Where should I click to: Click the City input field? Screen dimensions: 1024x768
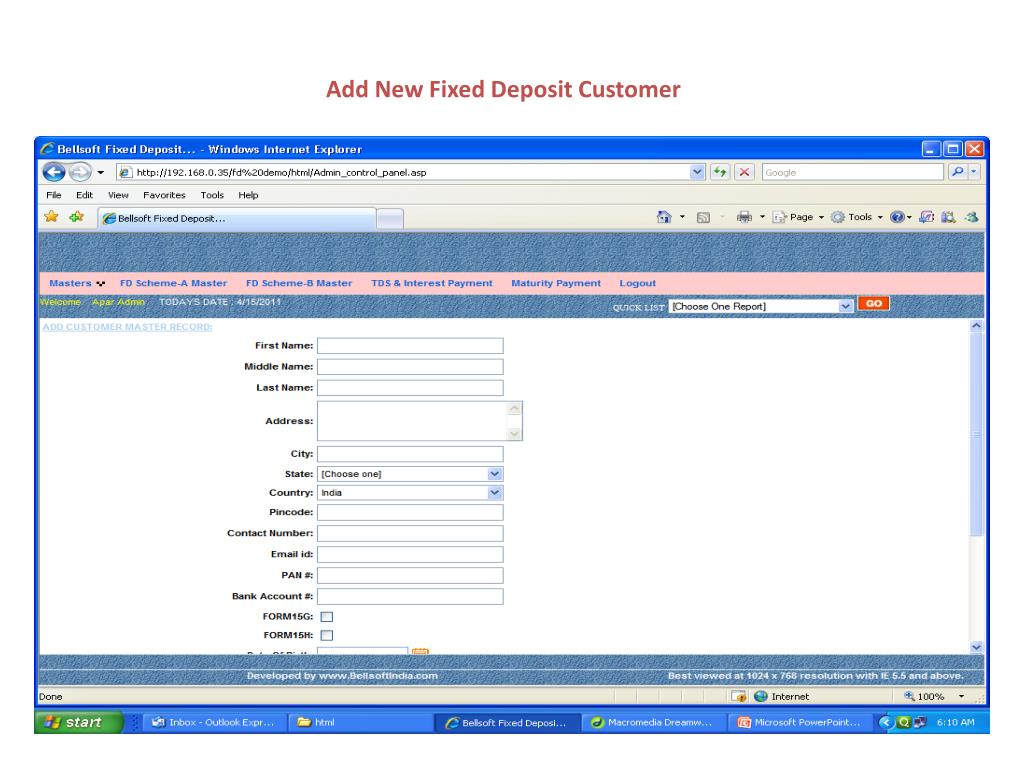click(410, 454)
